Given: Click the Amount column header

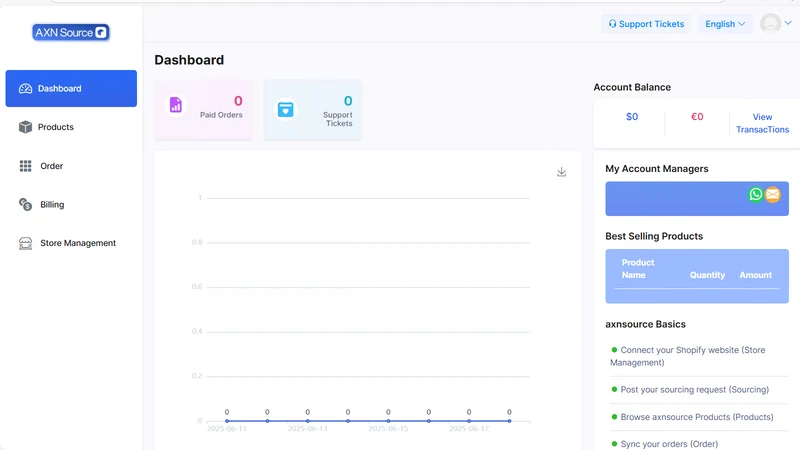Looking at the screenshot, I should tap(756, 275).
